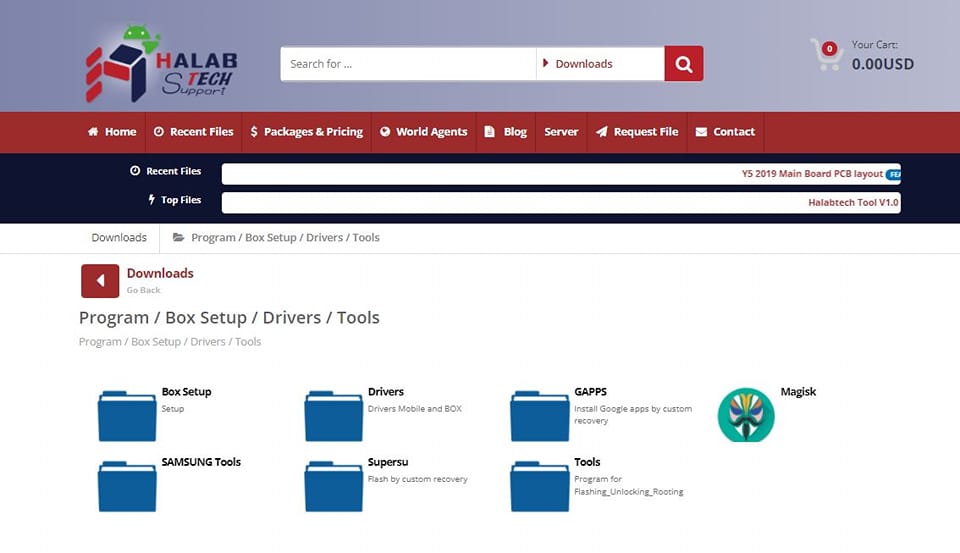The height and width of the screenshot is (553, 960).
Task: Click the GAPPS folder title
Action: pos(590,392)
